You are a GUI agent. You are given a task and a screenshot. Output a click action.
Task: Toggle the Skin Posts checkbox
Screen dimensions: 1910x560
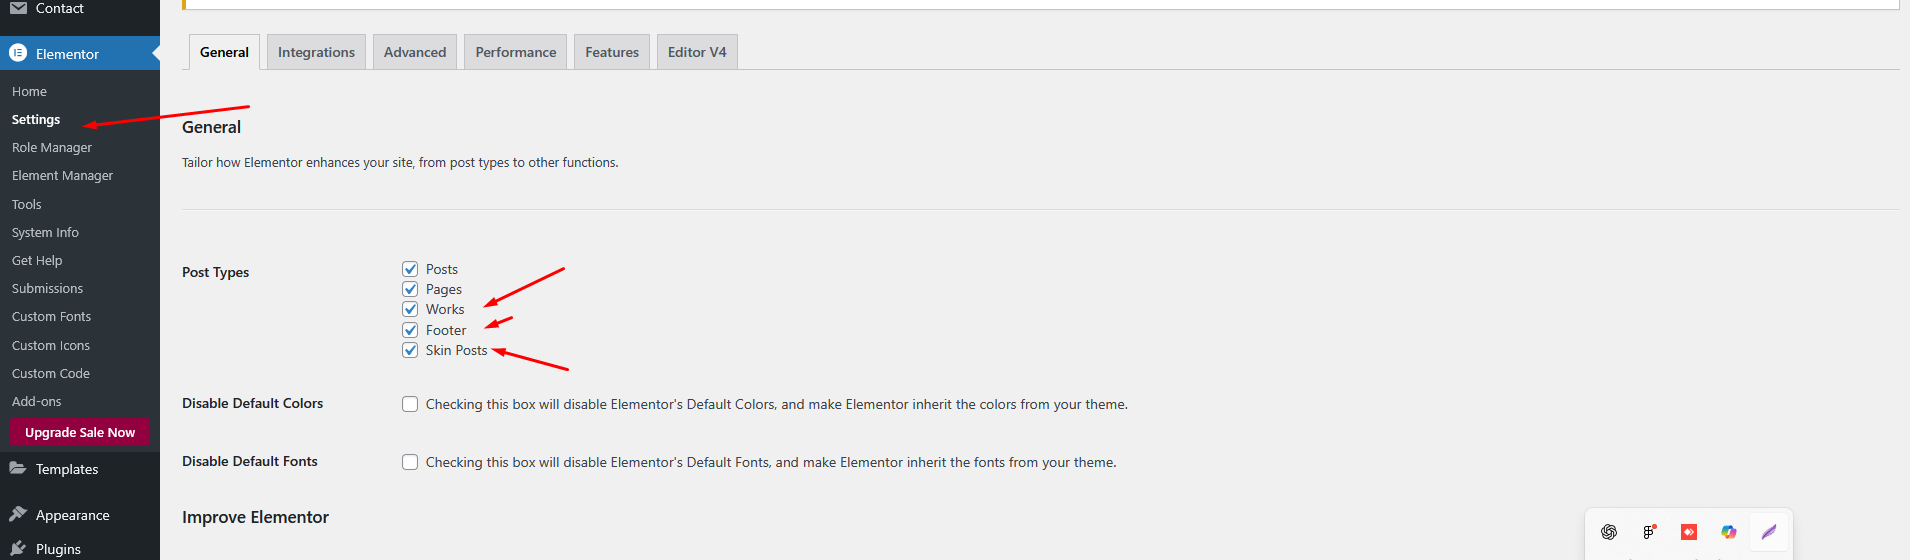[x=410, y=350]
